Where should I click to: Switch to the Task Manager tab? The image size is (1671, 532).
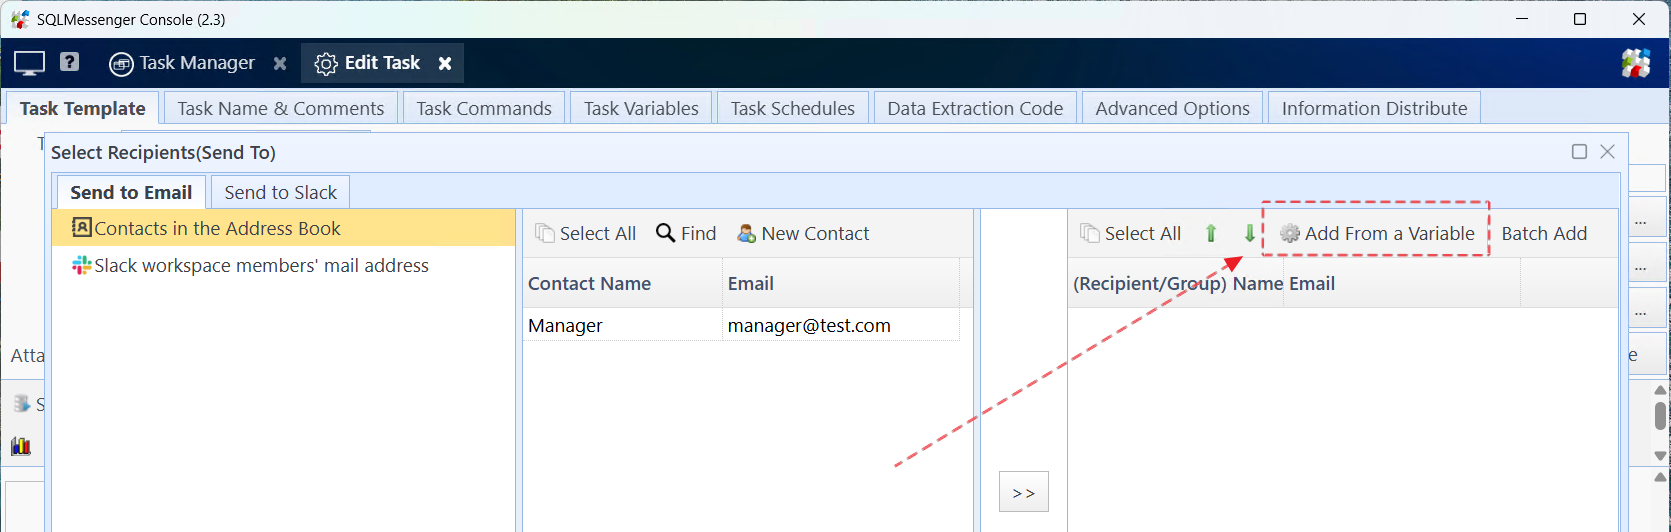[183, 63]
